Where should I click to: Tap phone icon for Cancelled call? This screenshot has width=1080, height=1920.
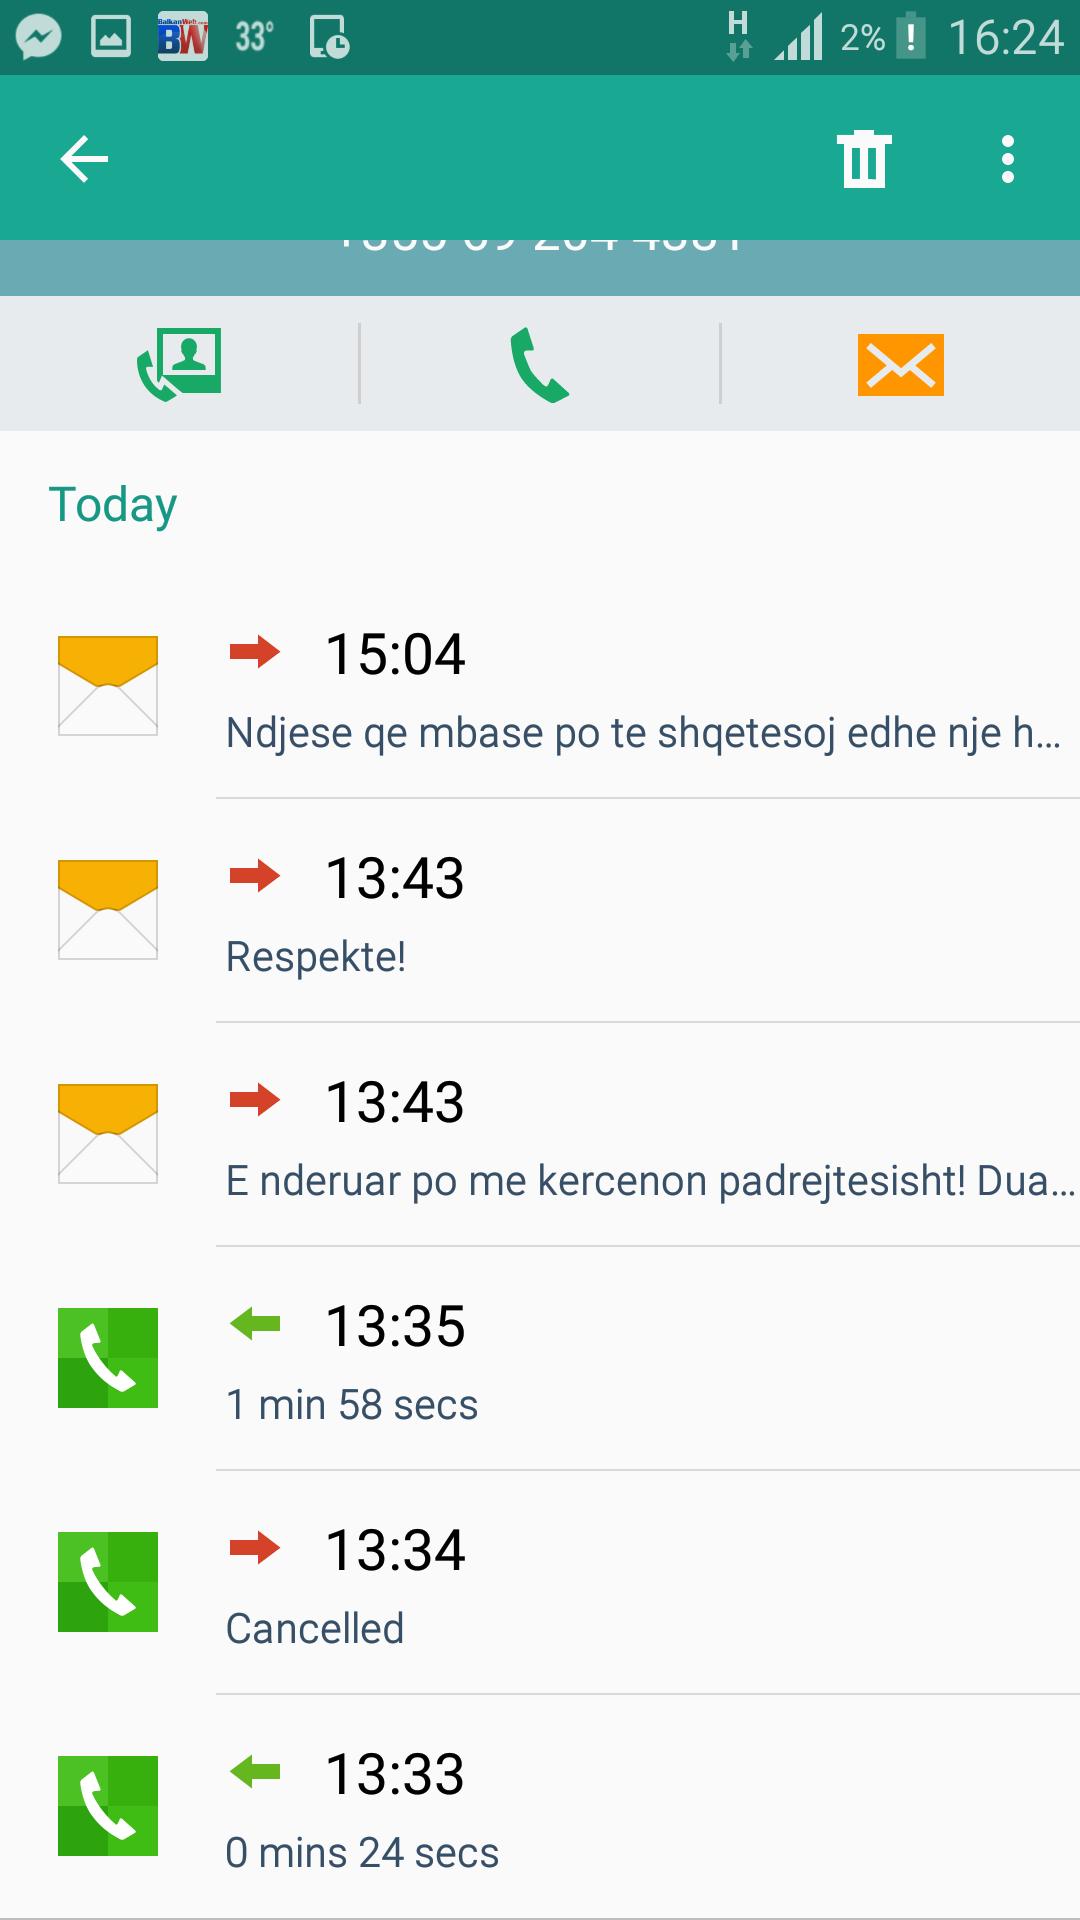108,1581
